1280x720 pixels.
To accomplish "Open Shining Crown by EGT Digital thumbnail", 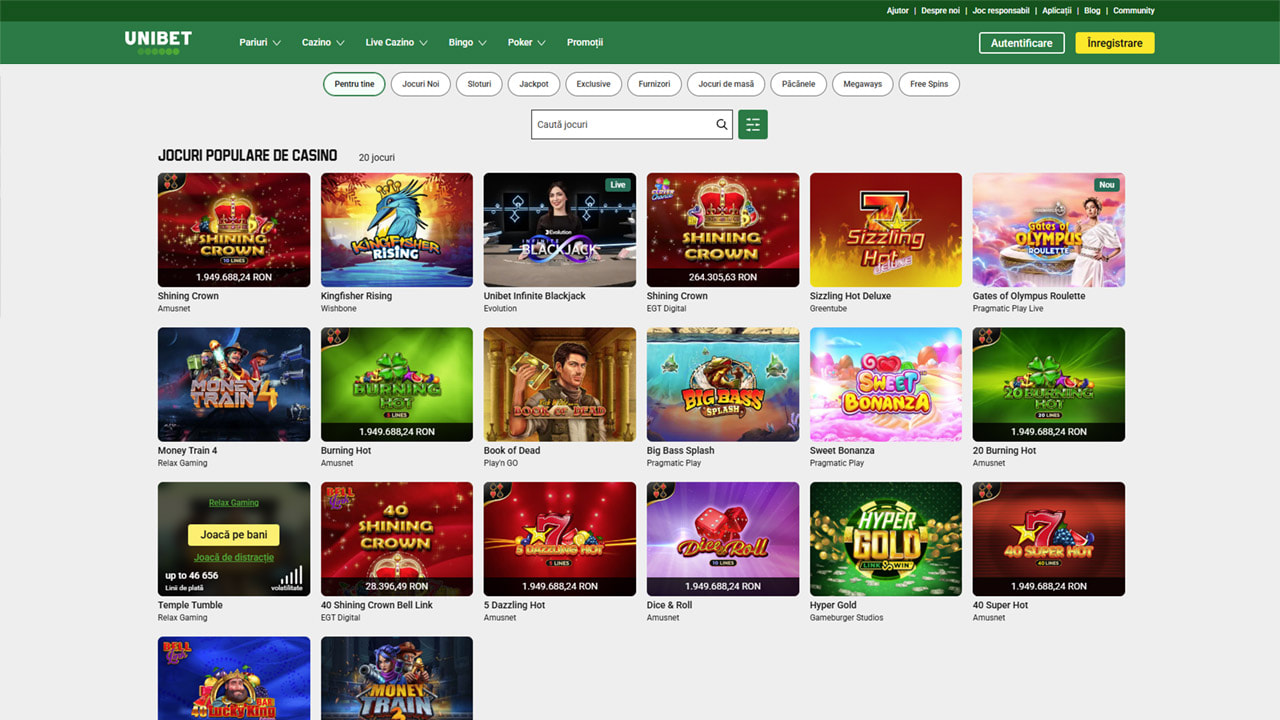I will (723, 230).
